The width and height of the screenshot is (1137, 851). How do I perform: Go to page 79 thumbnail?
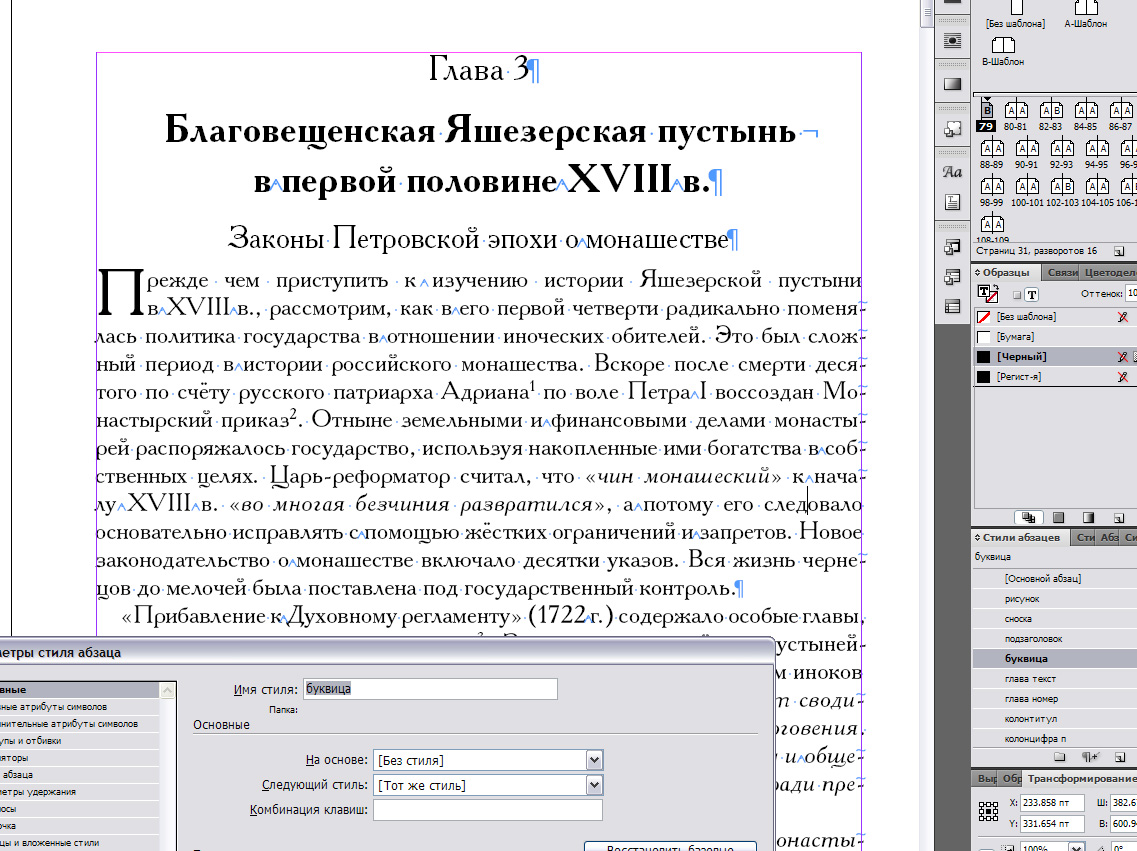point(986,109)
